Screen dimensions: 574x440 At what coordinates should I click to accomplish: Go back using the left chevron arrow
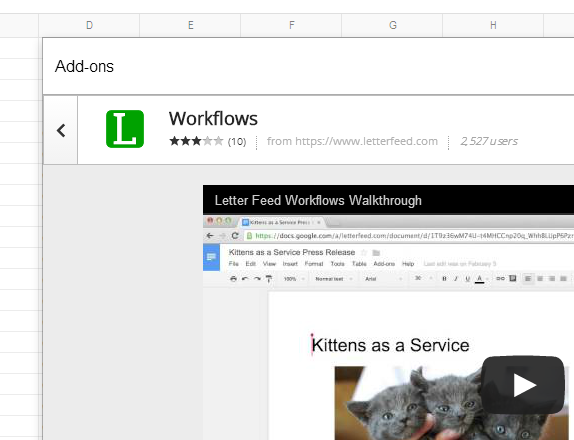point(61,130)
